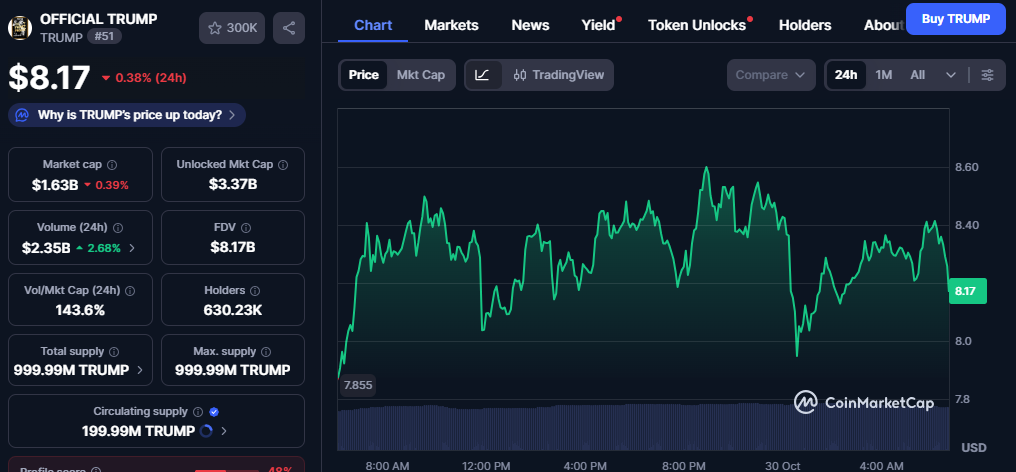This screenshot has height=472, width=1016.
Task: Open 'Why is TRUMP's price up today?'
Action: [127, 115]
